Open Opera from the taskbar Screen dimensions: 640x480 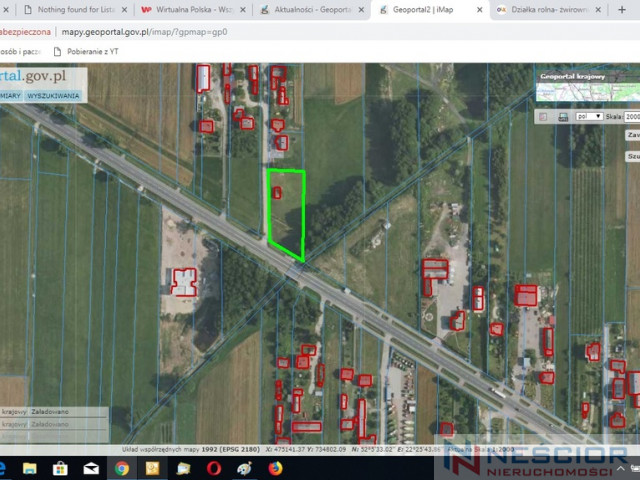(x=214, y=468)
